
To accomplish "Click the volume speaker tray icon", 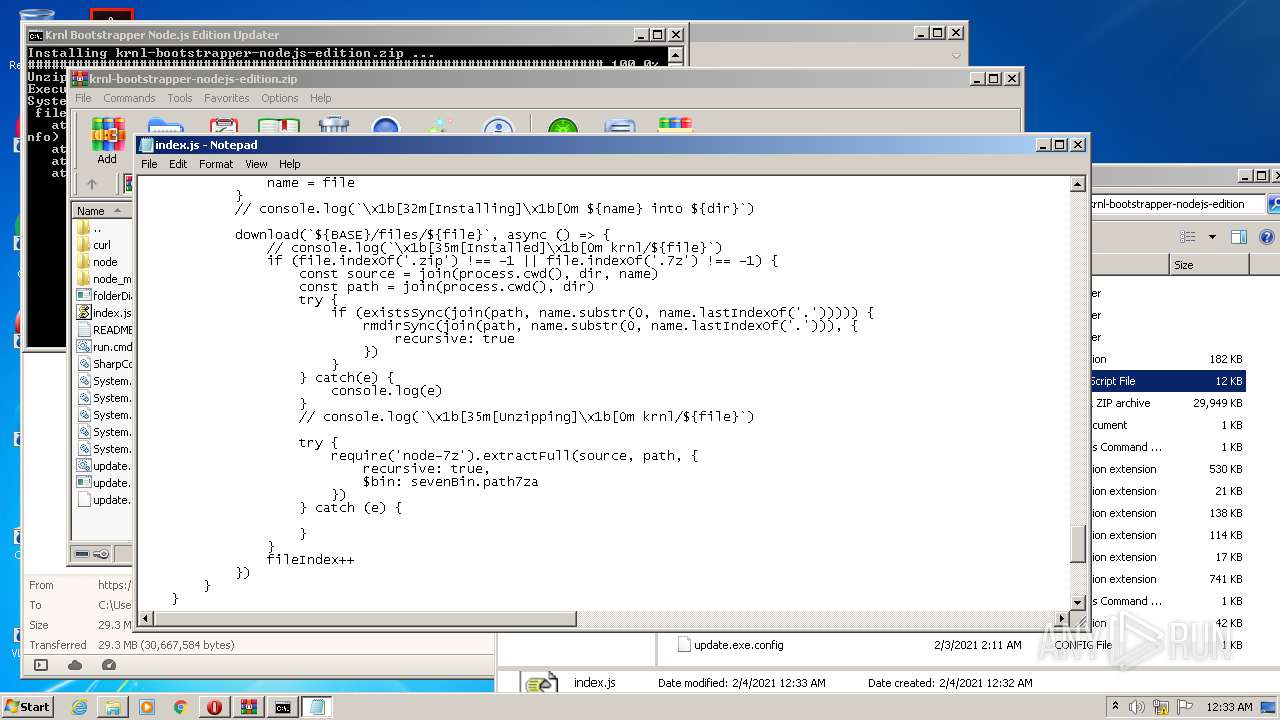I will point(1135,707).
